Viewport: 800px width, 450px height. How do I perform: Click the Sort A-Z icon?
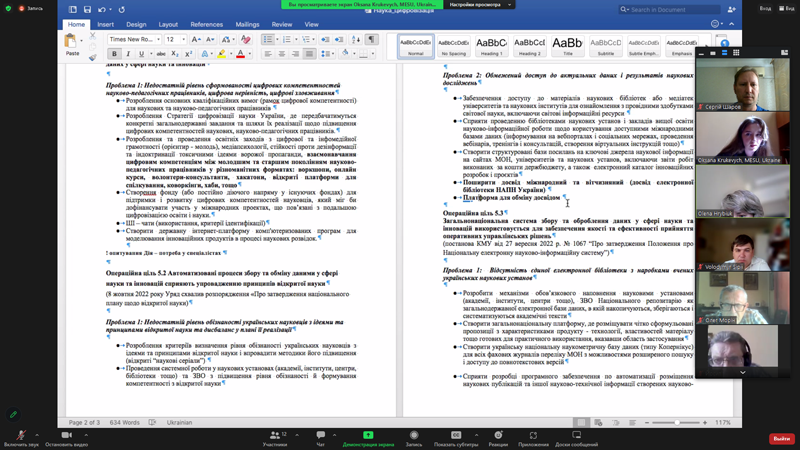click(356, 39)
